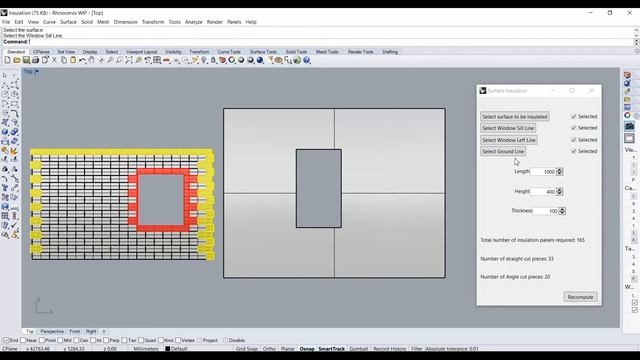
Task: Click the New file icon in Standard toolbar
Action: click(x=7, y=60)
